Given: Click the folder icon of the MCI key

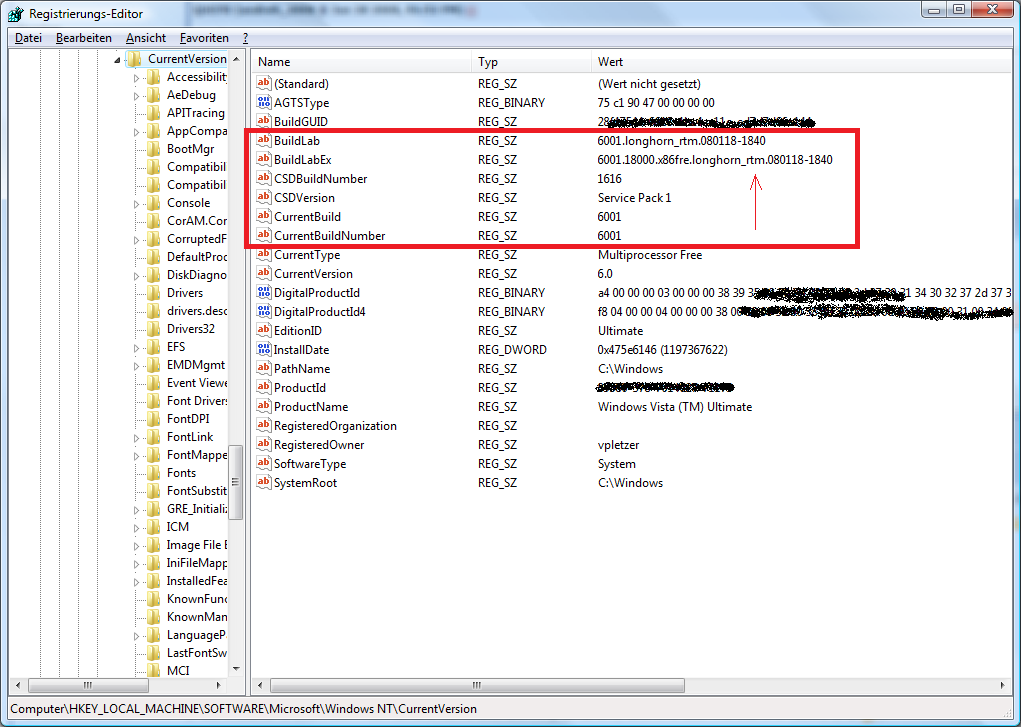Looking at the screenshot, I should 154,671.
